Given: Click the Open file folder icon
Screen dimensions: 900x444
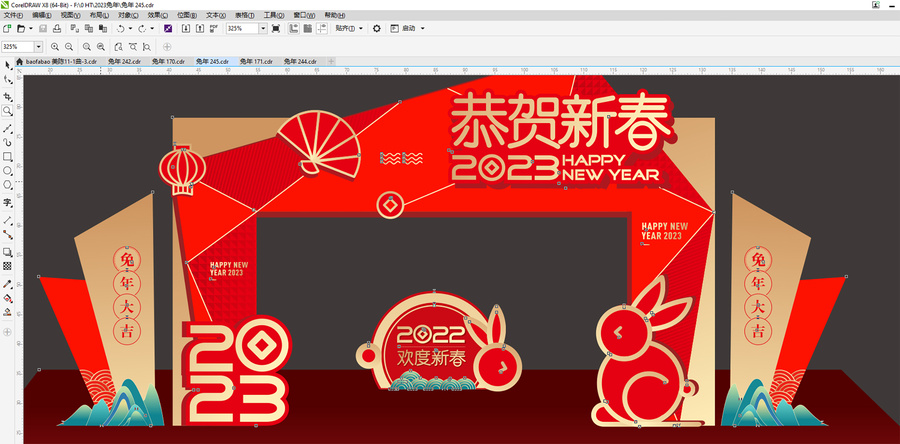Looking at the screenshot, I should pos(21,28).
